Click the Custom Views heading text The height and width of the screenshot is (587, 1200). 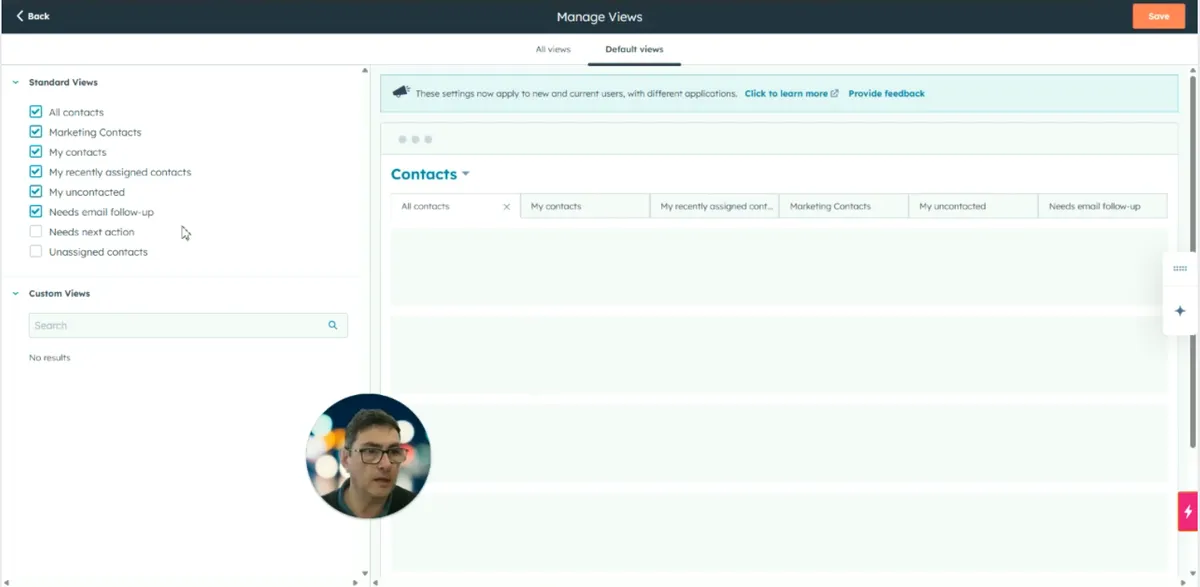[59, 294]
